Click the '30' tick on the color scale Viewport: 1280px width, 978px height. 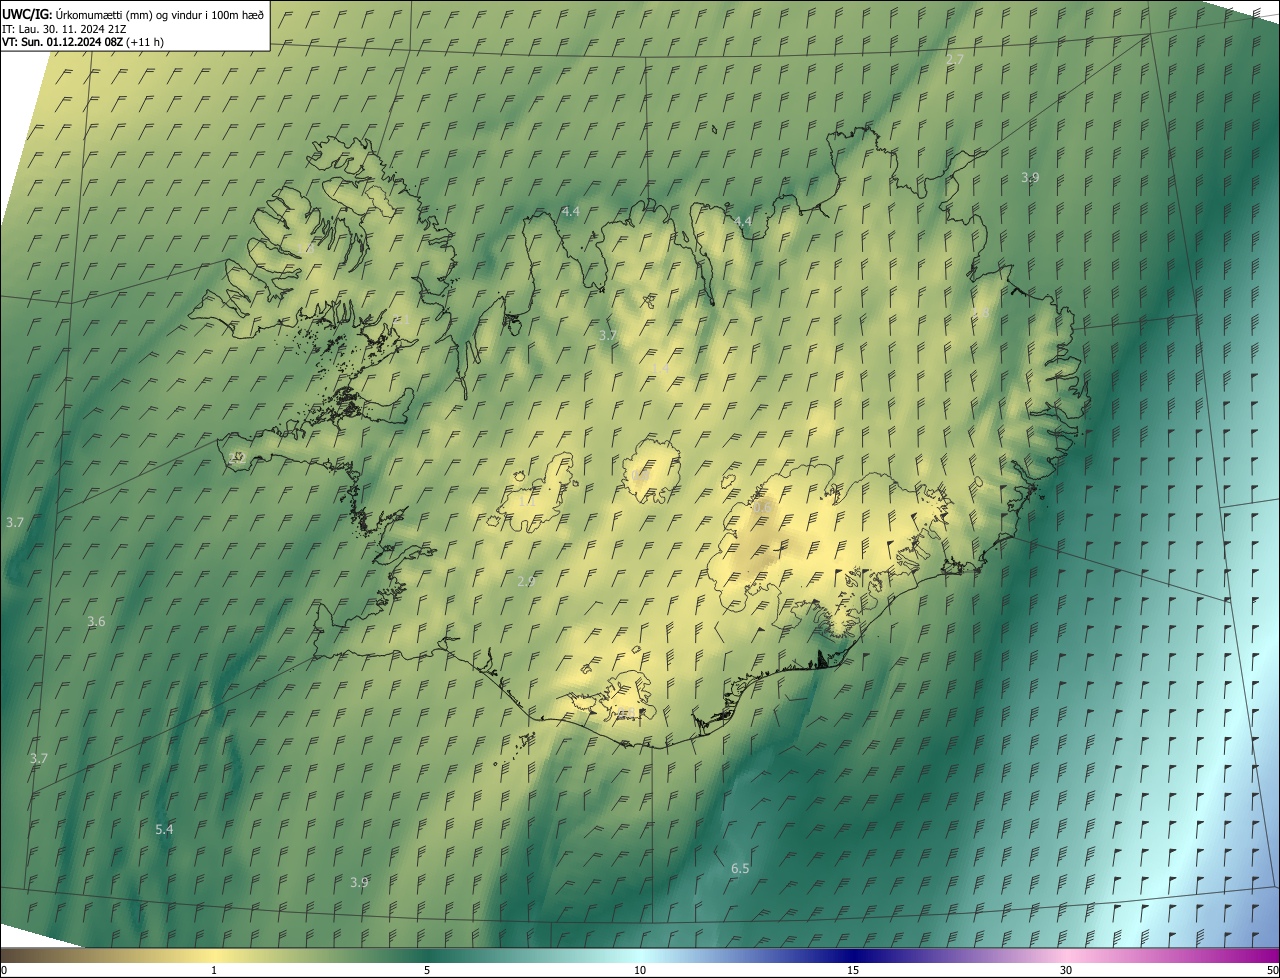point(1066,970)
